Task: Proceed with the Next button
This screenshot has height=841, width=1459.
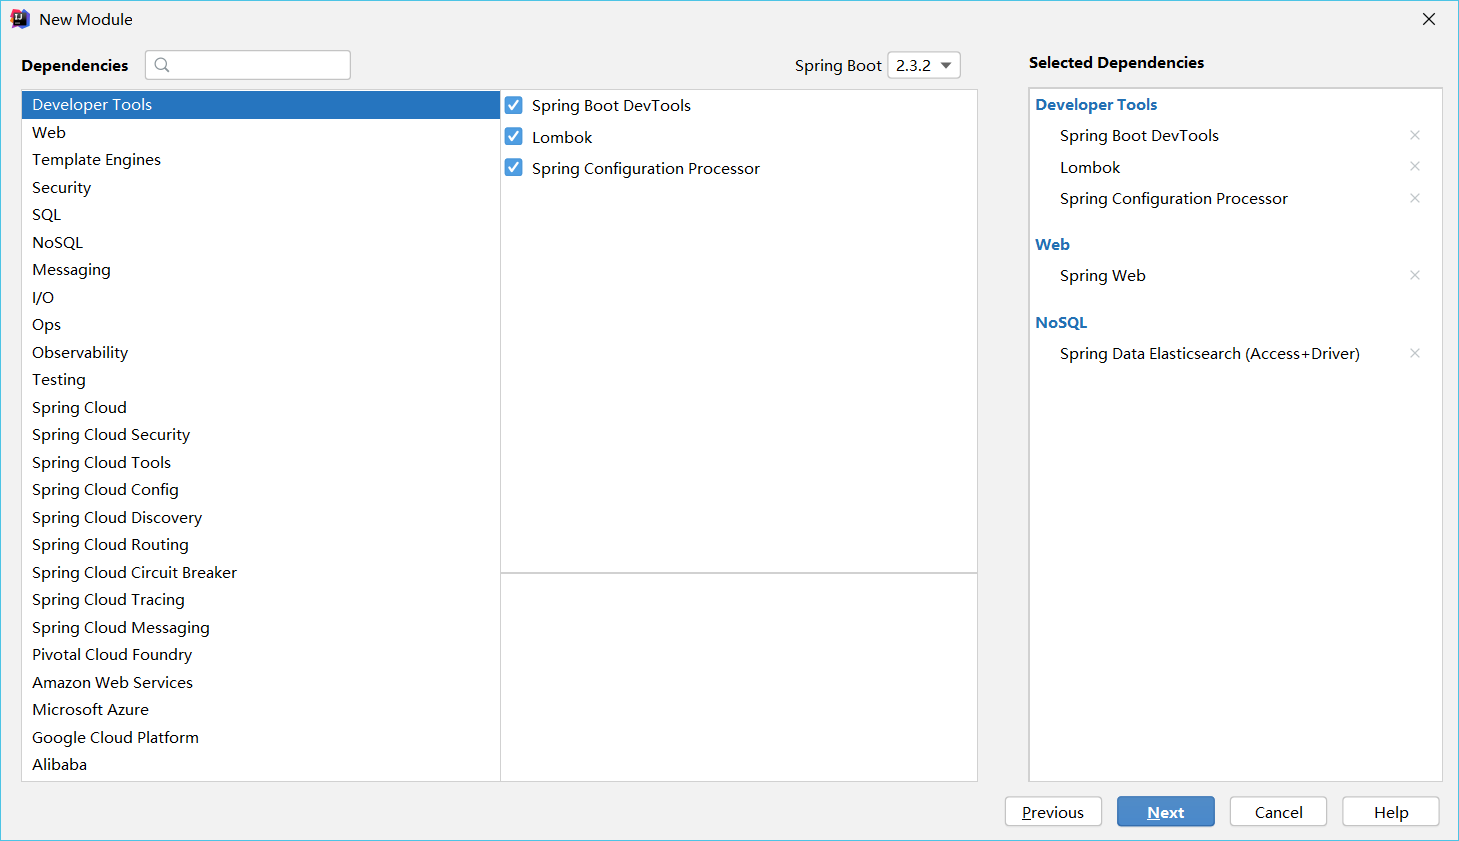Action: pyautogui.click(x=1166, y=812)
